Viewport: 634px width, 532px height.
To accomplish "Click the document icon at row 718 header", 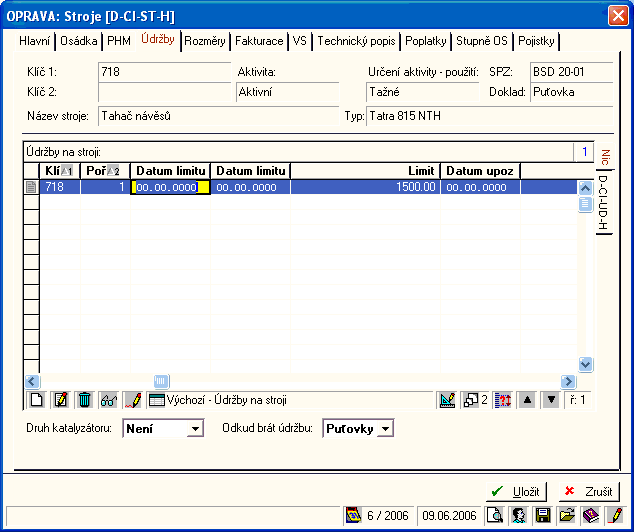I will pyautogui.click(x=31, y=187).
